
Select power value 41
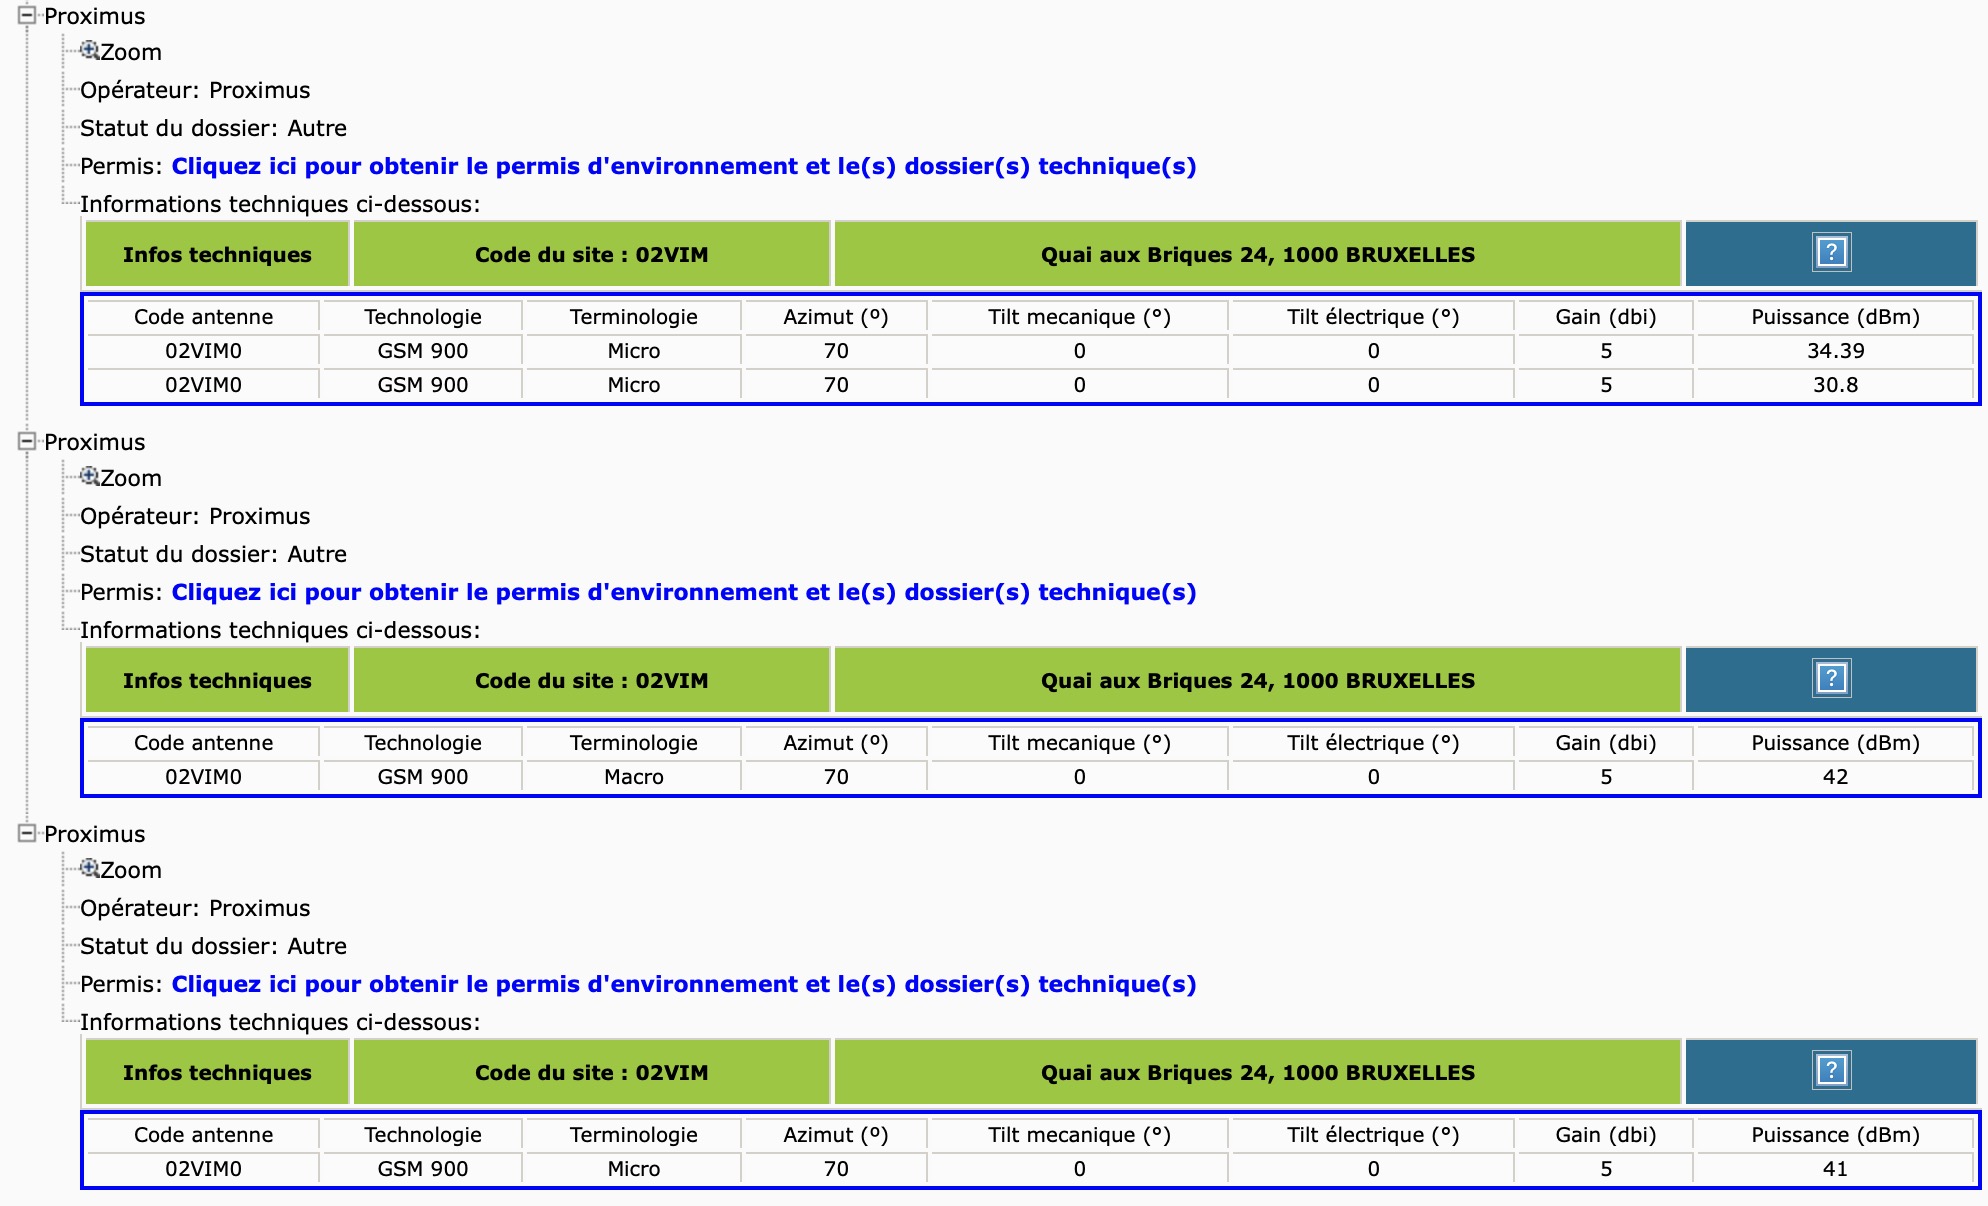[x=1835, y=1169]
